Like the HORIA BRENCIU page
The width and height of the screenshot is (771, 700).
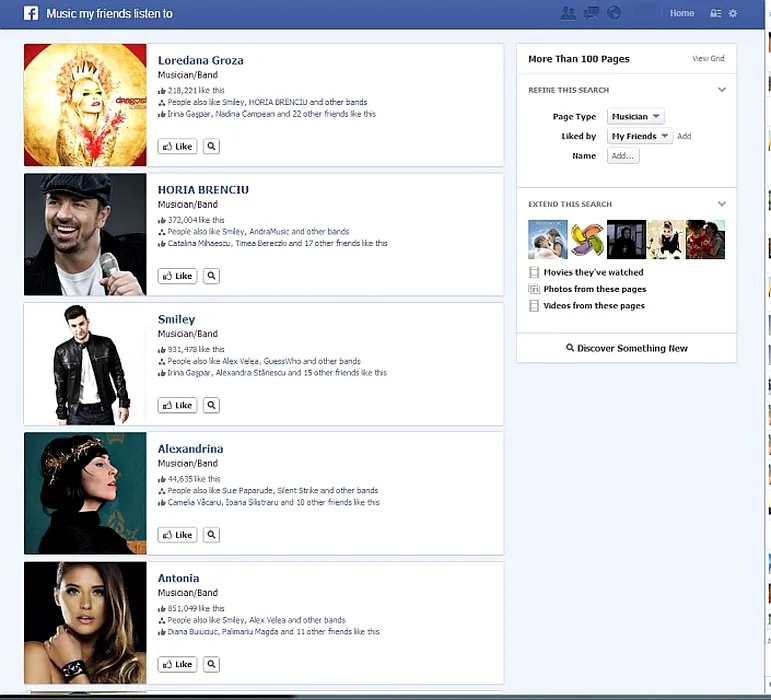point(177,276)
